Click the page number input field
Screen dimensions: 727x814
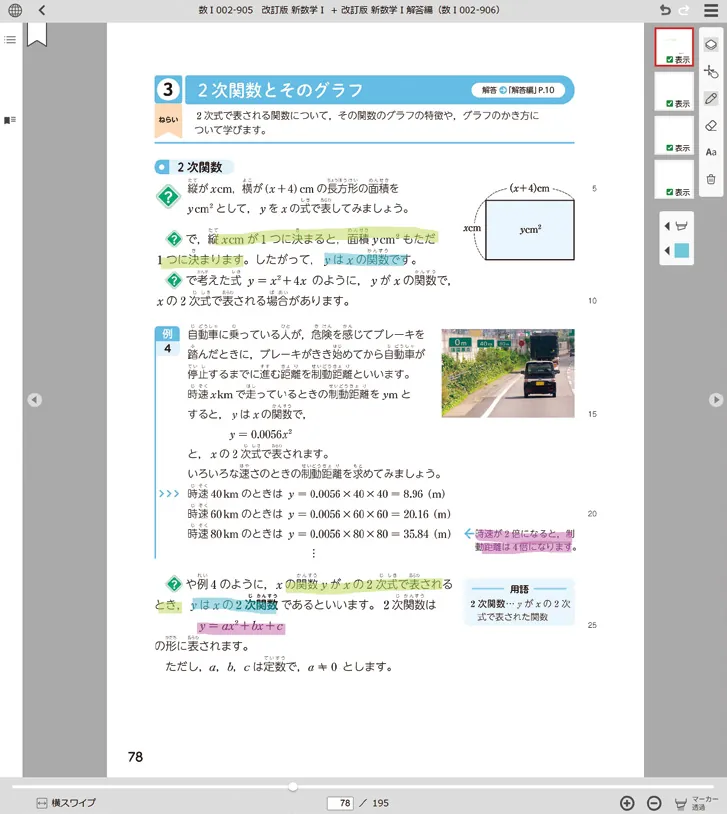pos(341,803)
